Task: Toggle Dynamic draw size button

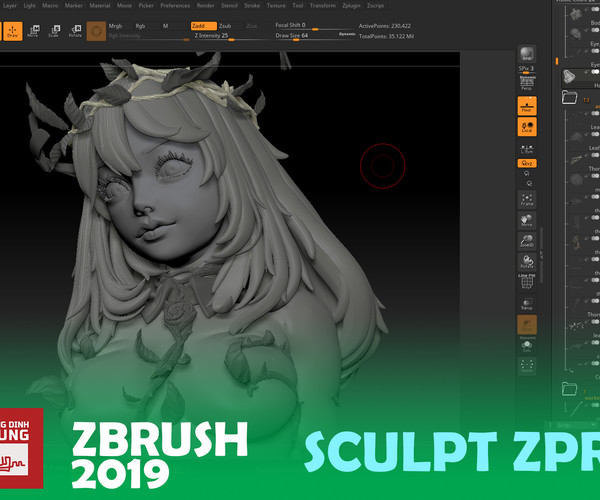Action: 347,34
